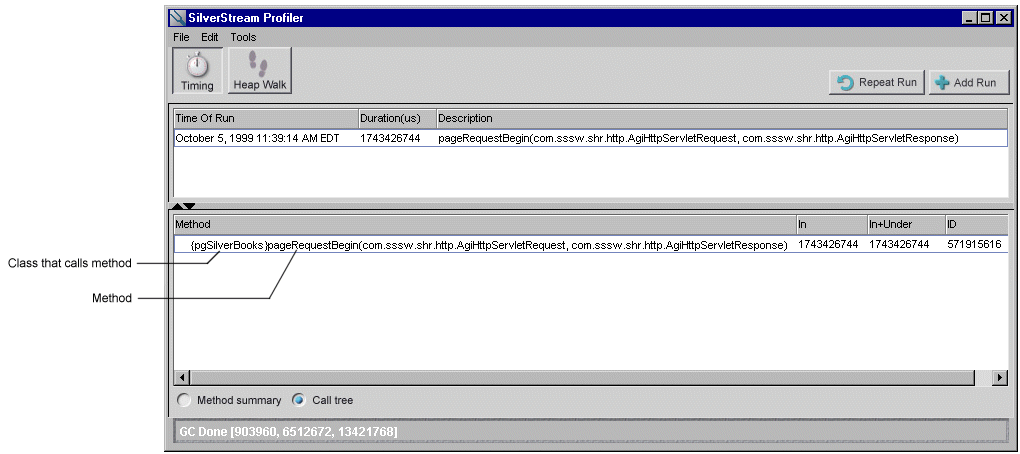Select the Method summary radio button
The image size is (1020, 454).
click(x=185, y=400)
